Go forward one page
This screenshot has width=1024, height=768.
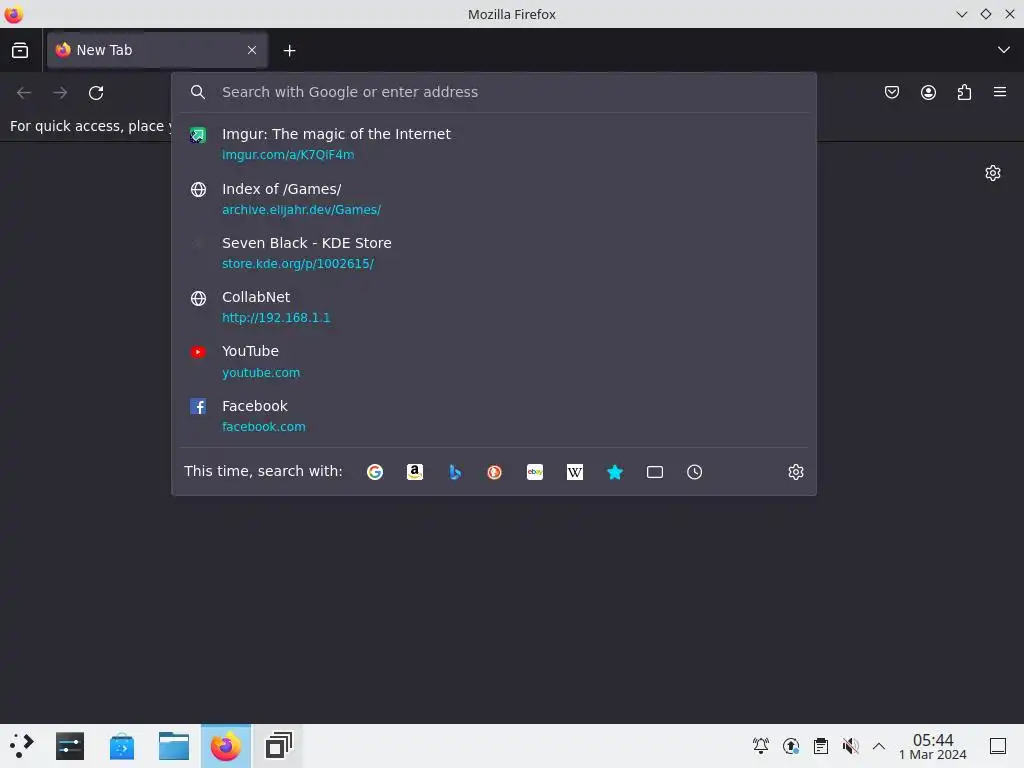pos(60,93)
